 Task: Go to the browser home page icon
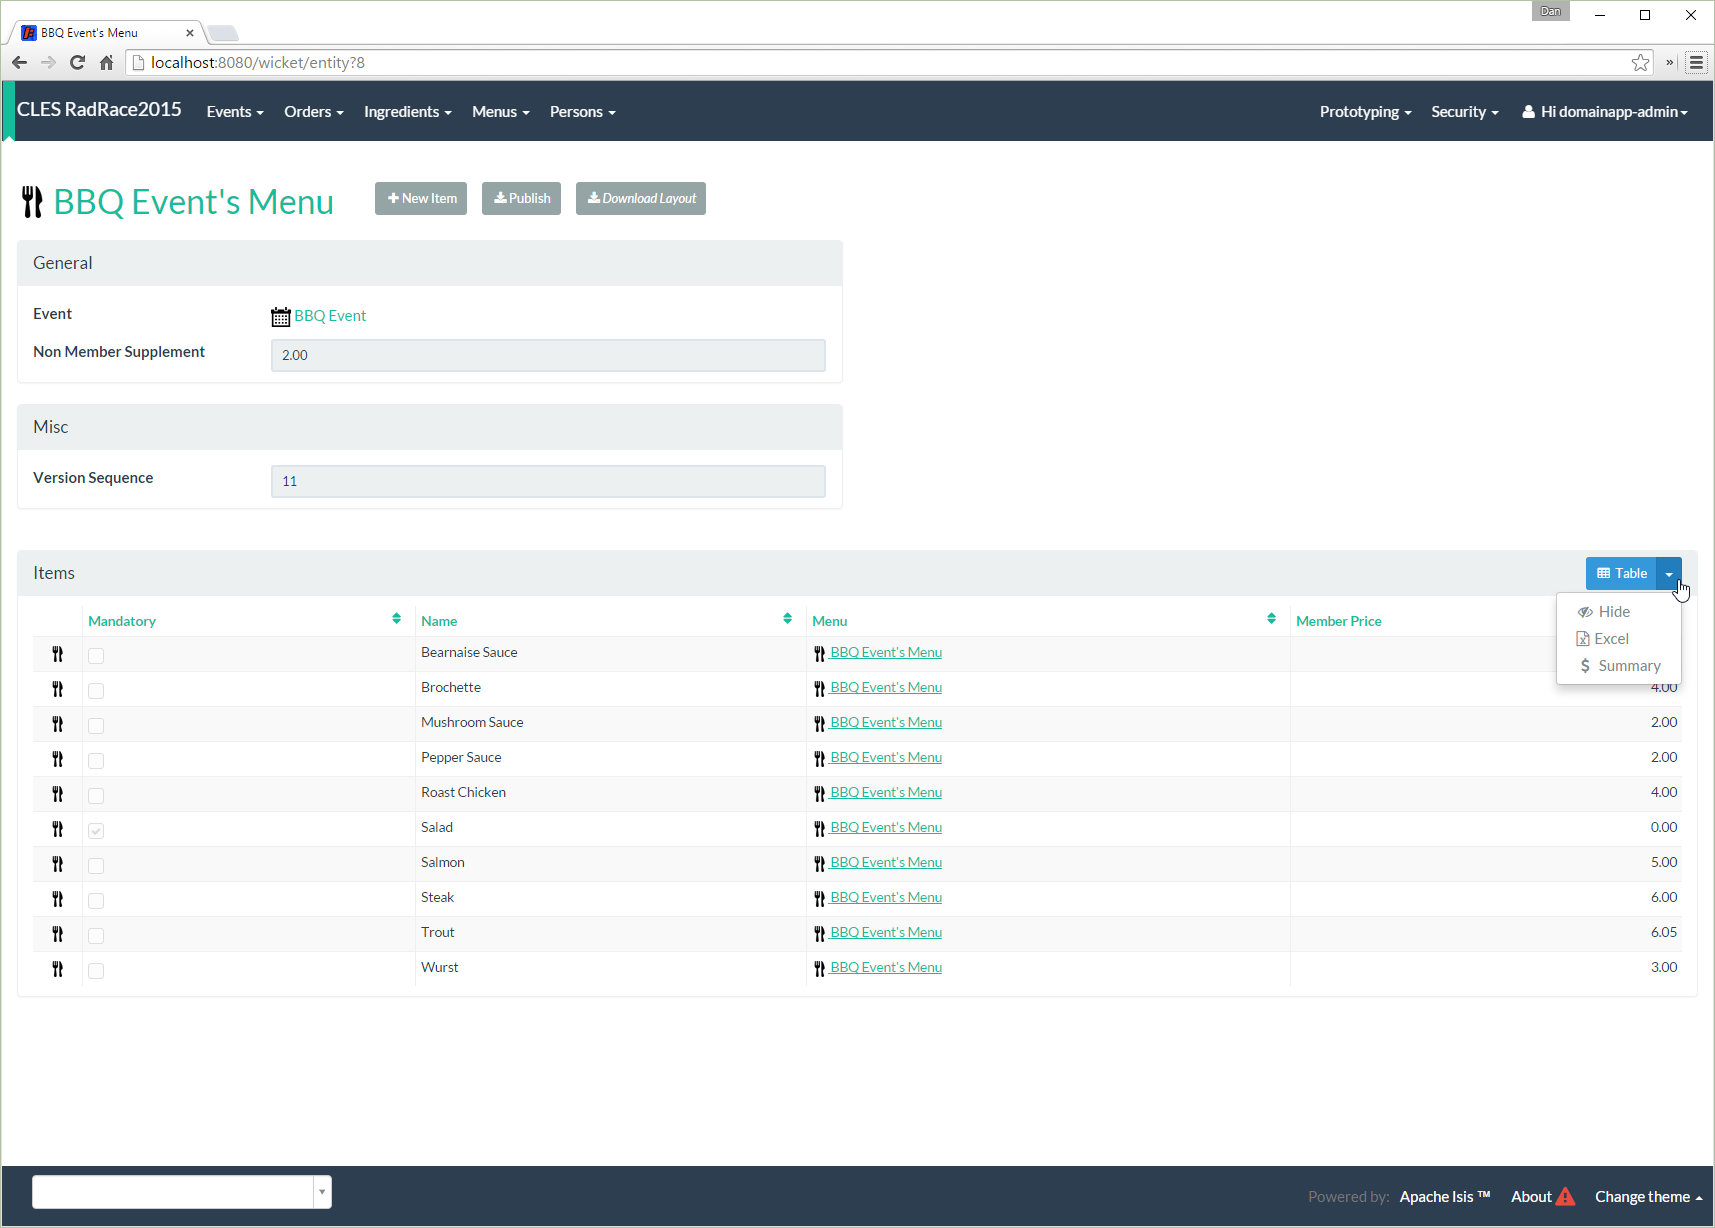[x=107, y=63]
